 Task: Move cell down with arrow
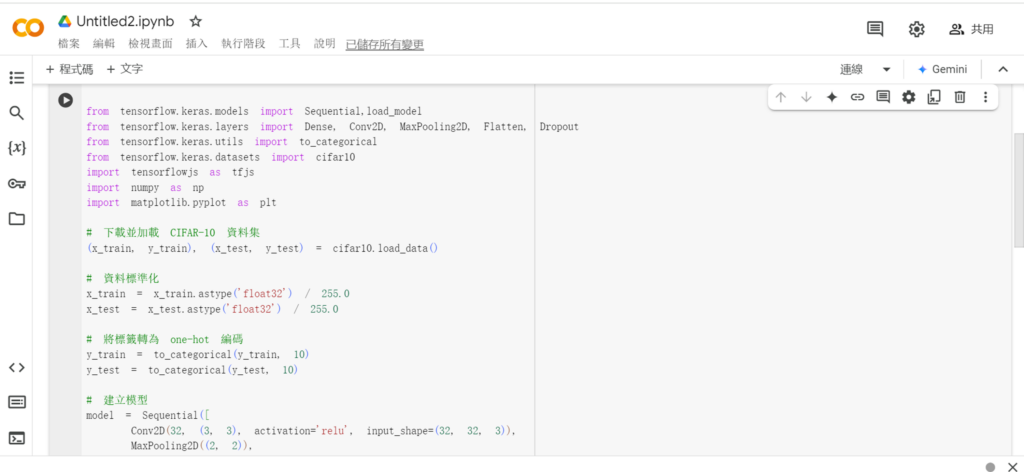806,97
